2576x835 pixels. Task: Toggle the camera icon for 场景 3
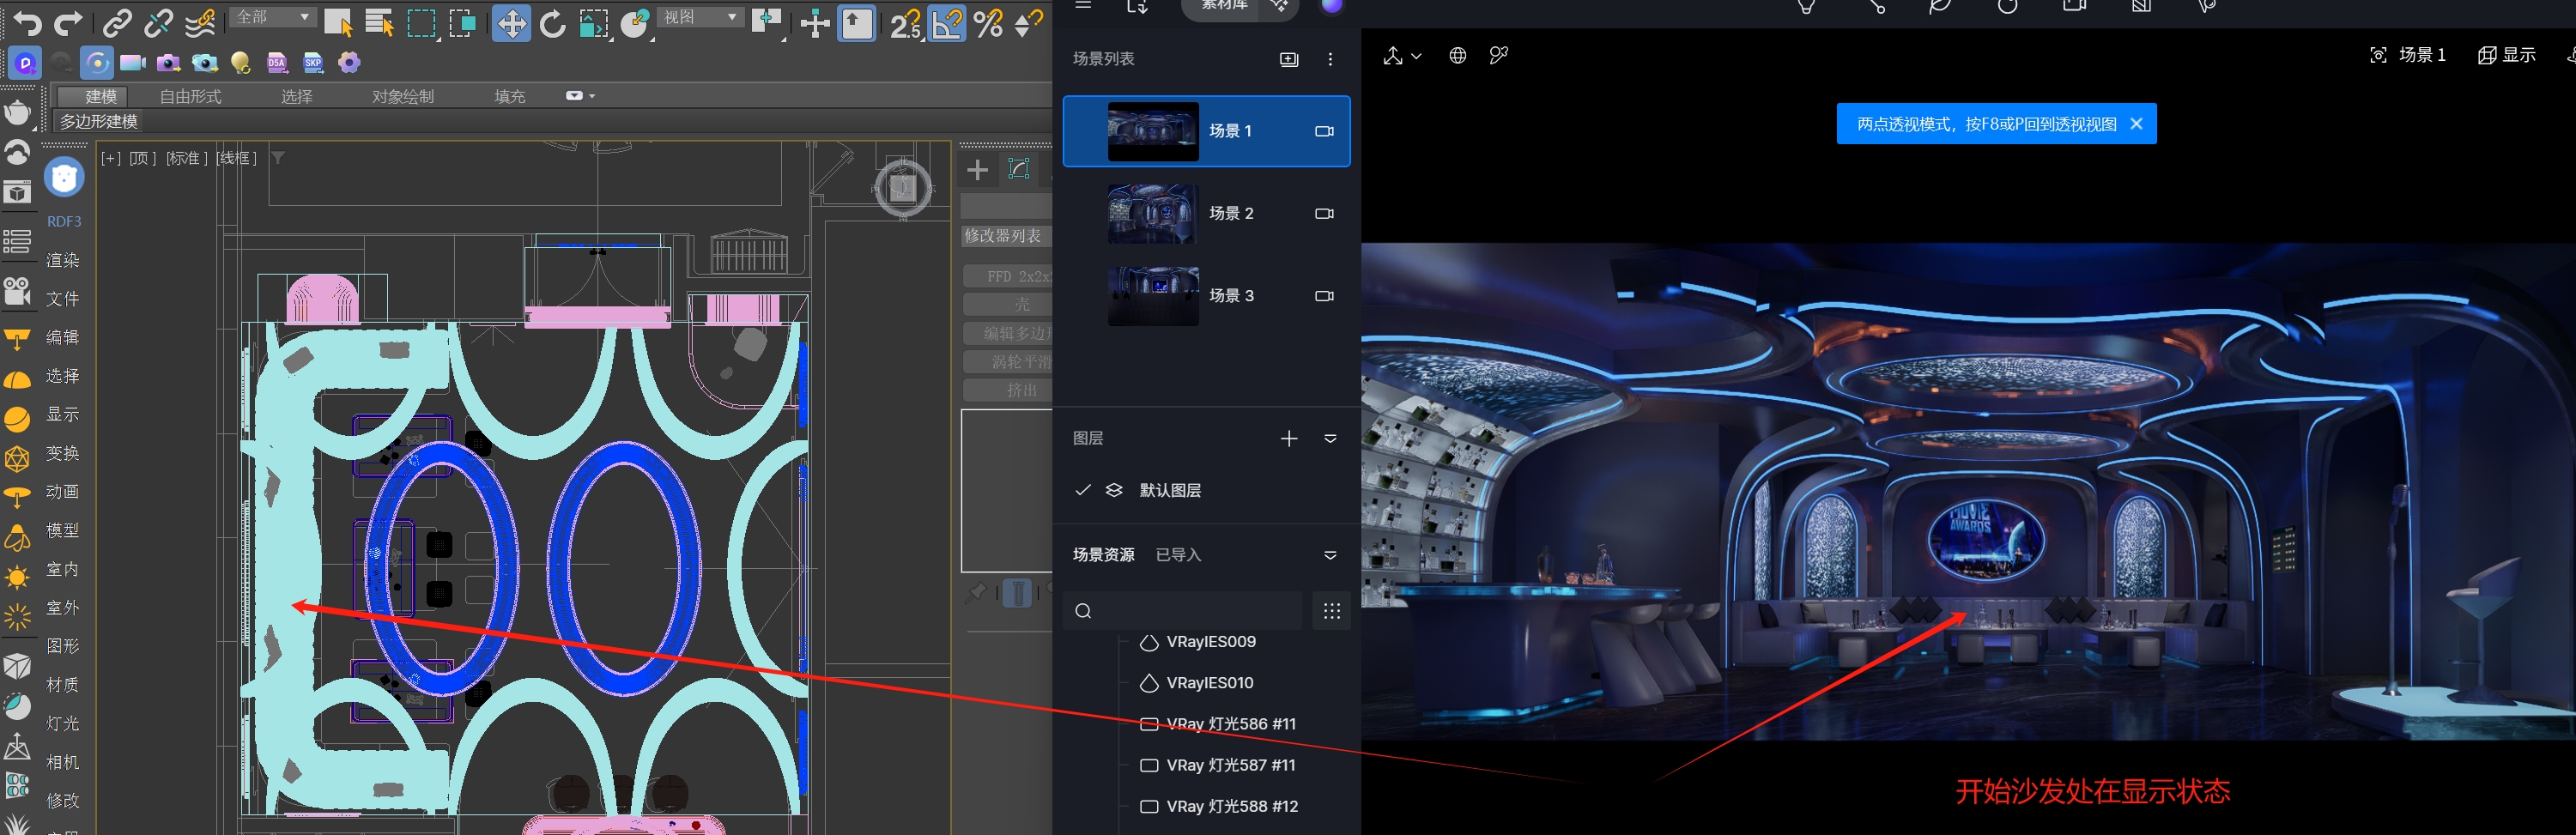click(x=1324, y=296)
